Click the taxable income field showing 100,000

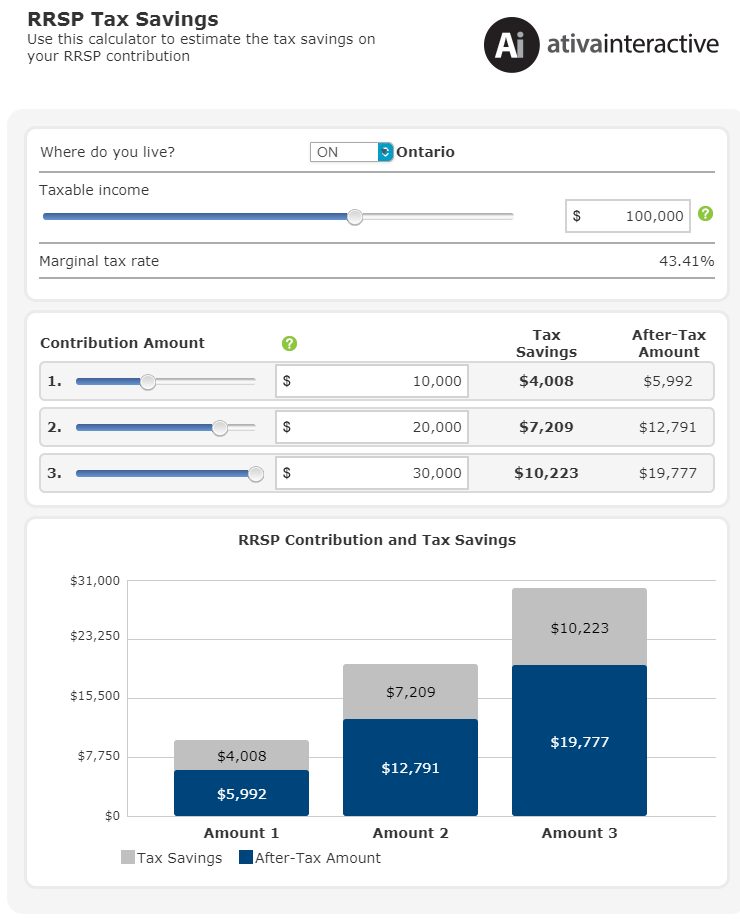pyautogui.click(x=627, y=216)
